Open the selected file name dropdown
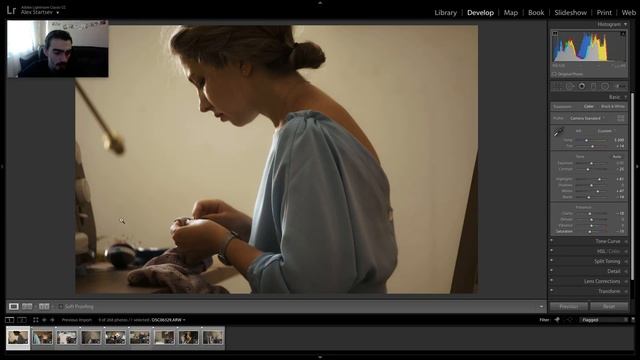Image resolution: width=640 pixels, height=360 pixels. (168, 320)
